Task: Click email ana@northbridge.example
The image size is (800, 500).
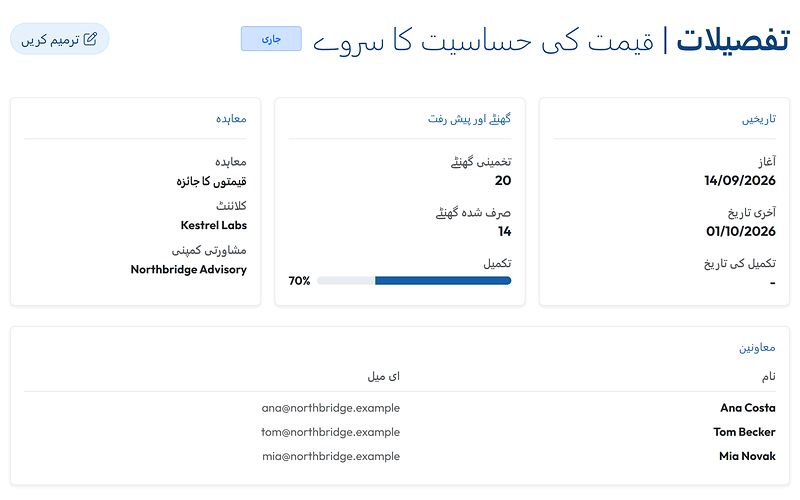Action: (331, 408)
